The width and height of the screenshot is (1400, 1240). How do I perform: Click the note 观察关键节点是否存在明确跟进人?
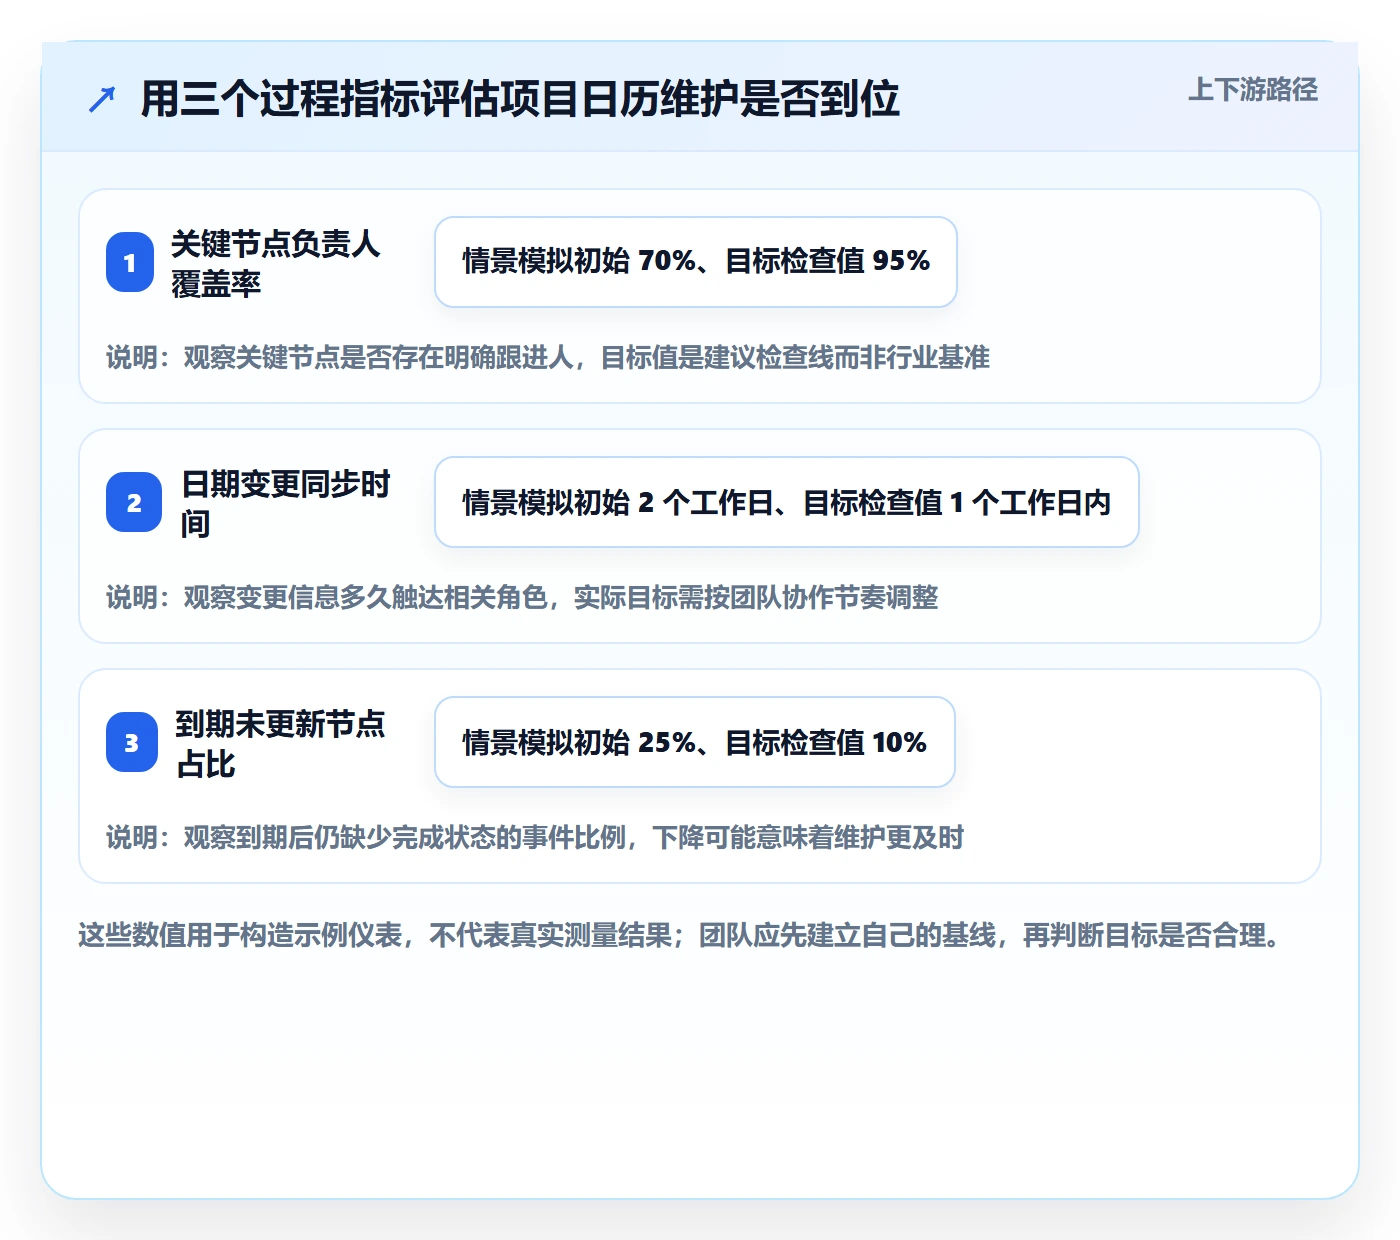pos(548,357)
